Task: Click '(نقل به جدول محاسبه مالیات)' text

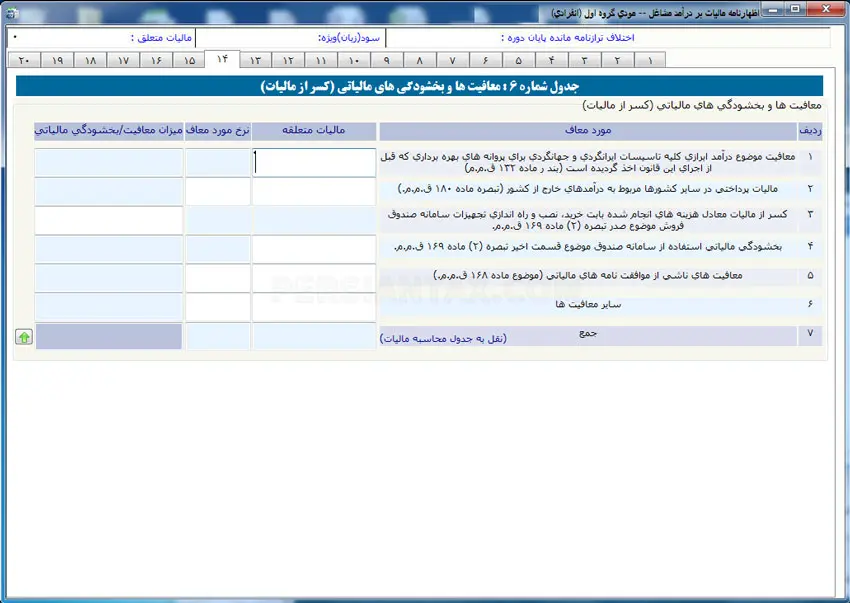Action: 443,338
